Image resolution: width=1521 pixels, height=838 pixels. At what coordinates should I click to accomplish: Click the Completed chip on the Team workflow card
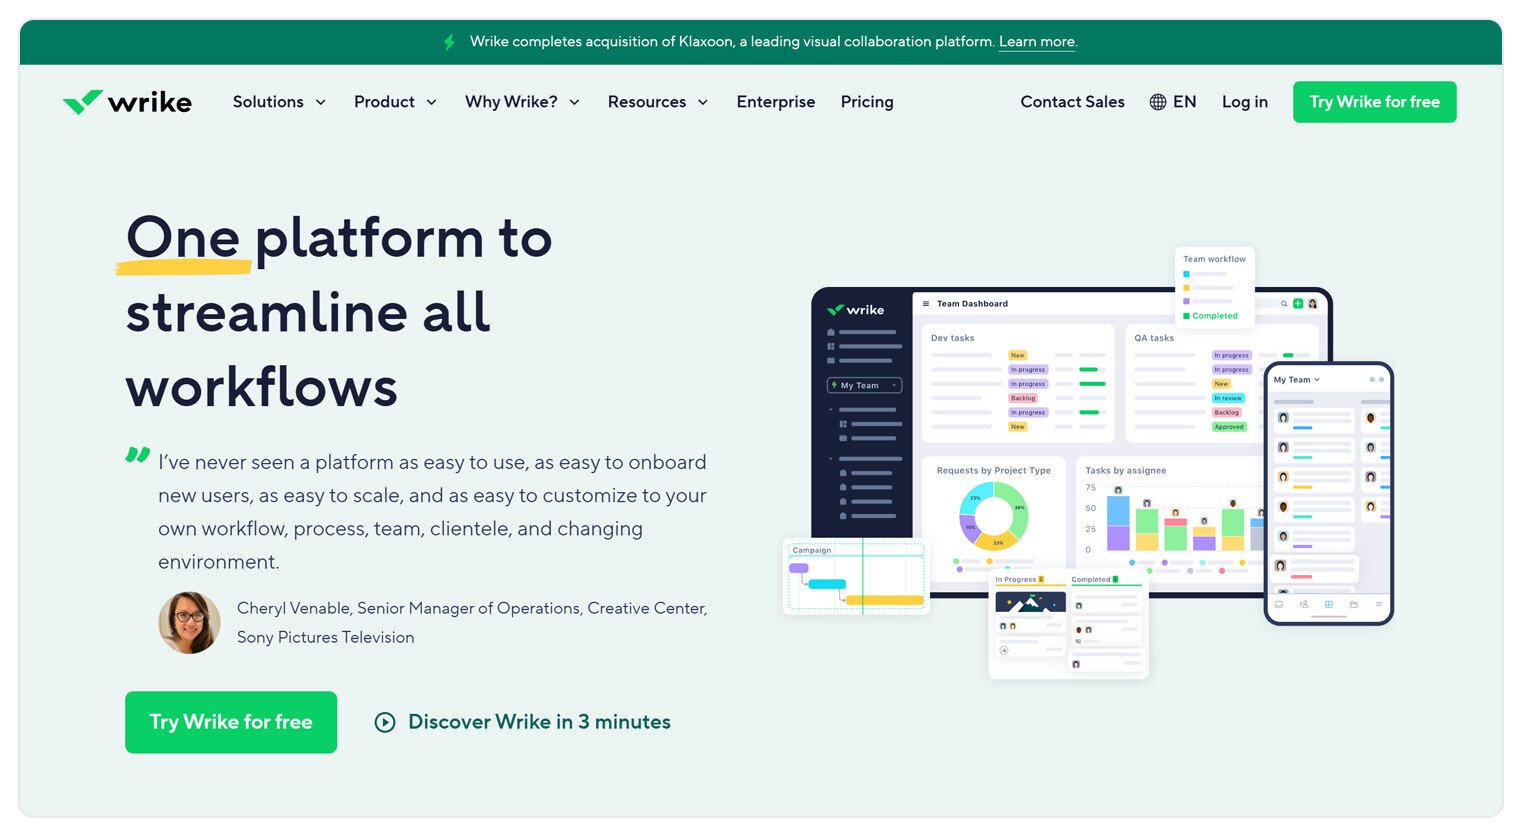1212,315
